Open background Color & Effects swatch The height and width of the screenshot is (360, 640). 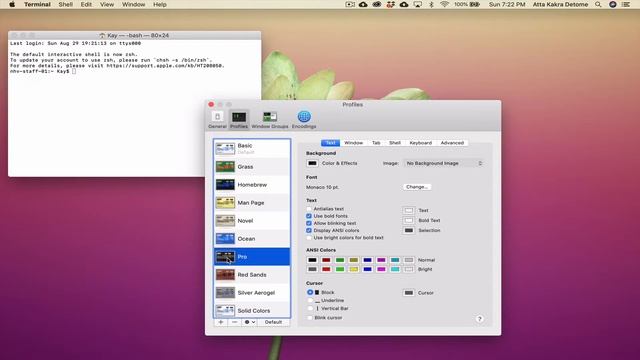click(x=312, y=163)
